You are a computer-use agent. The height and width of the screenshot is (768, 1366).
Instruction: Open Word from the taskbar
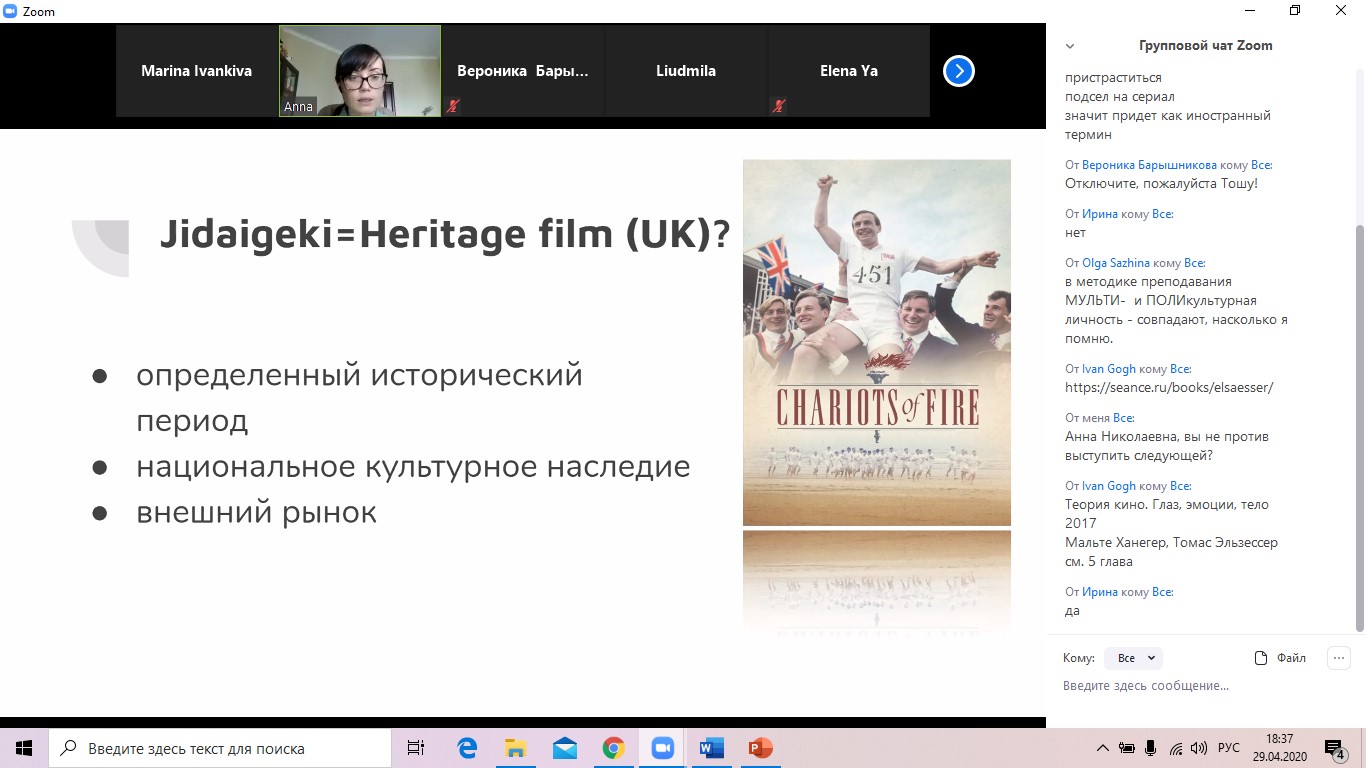pos(711,748)
